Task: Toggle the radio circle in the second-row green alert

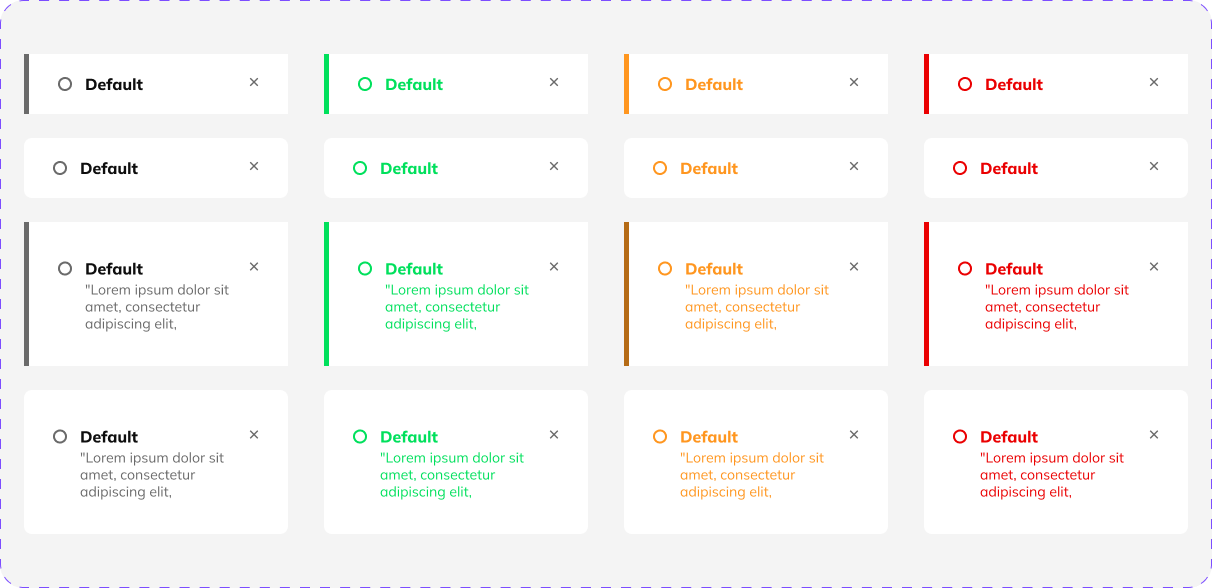Action: click(x=362, y=168)
